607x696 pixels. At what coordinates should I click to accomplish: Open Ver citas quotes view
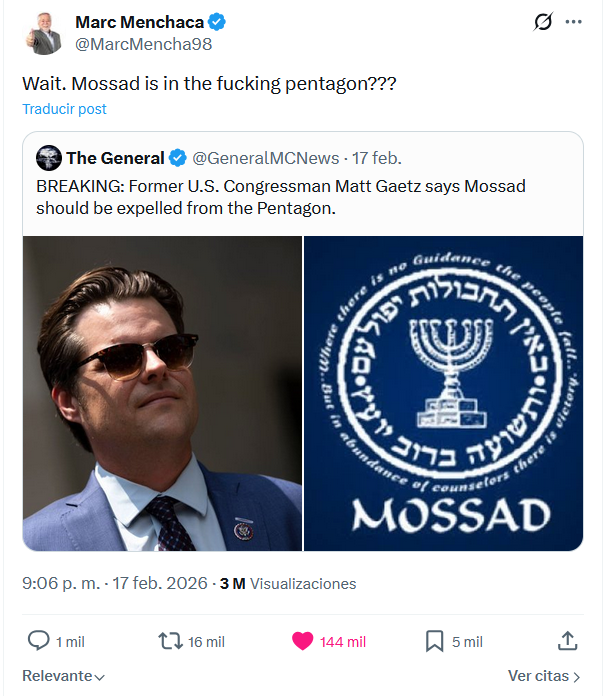click(x=544, y=676)
